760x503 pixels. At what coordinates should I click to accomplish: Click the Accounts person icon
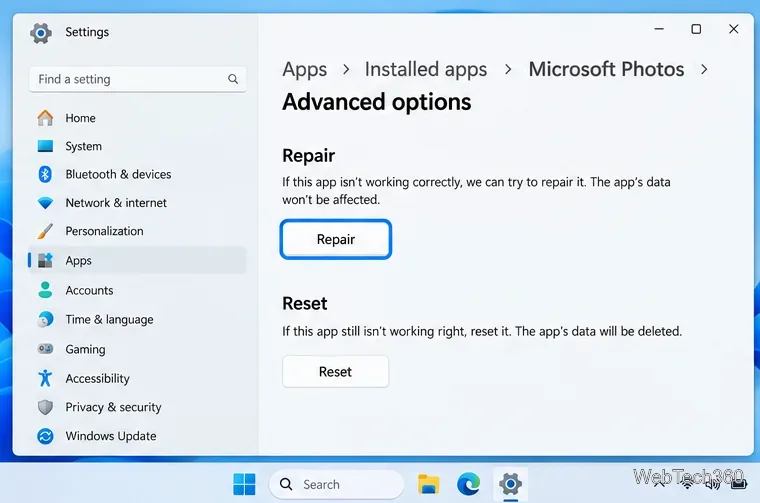click(x=45, y=290)
